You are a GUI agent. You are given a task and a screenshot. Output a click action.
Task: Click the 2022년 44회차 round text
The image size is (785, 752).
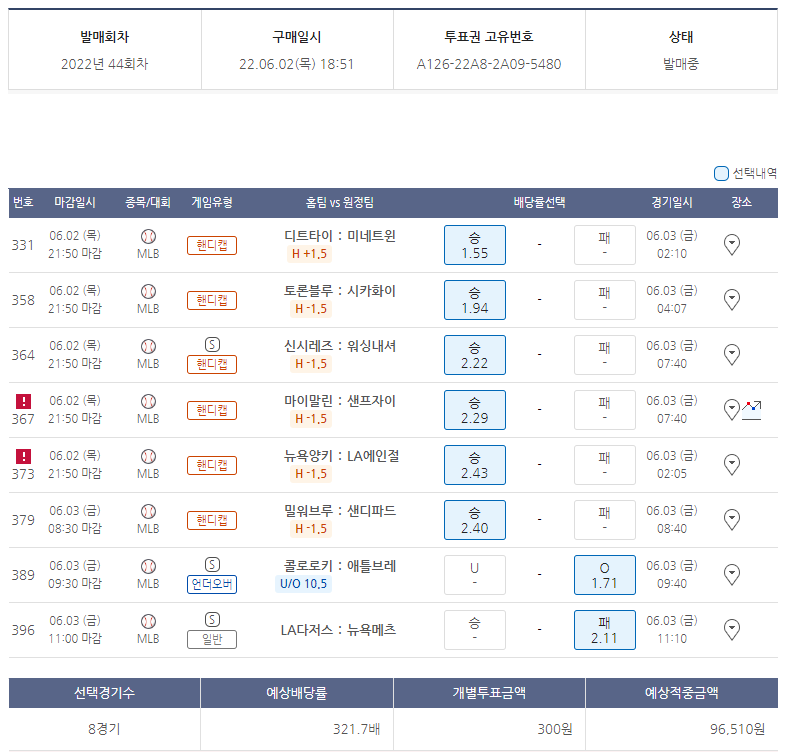pyautogui.click(x=105, y=64)
